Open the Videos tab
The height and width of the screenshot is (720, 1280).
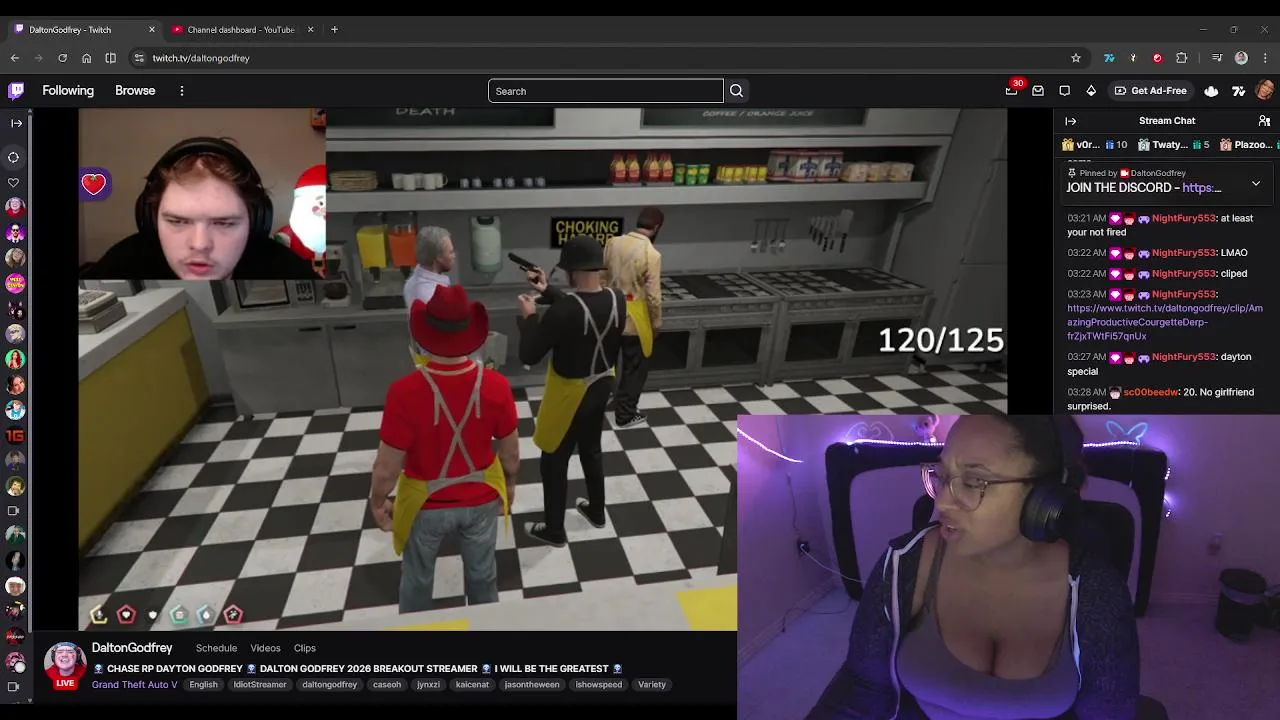pyautogui.click(x=265, y=648)
